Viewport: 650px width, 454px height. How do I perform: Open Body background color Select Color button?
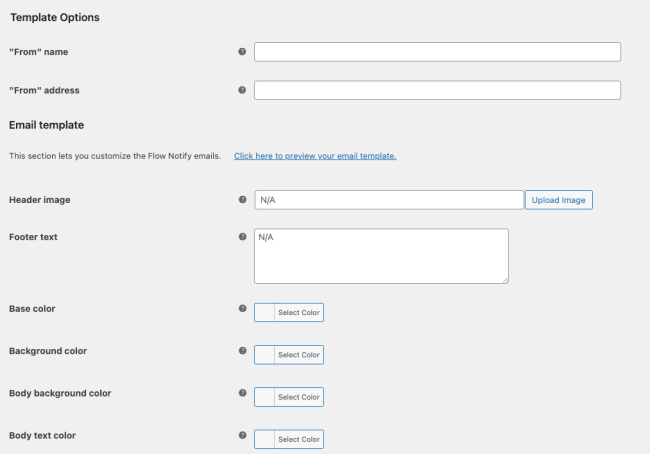(299, 397)
